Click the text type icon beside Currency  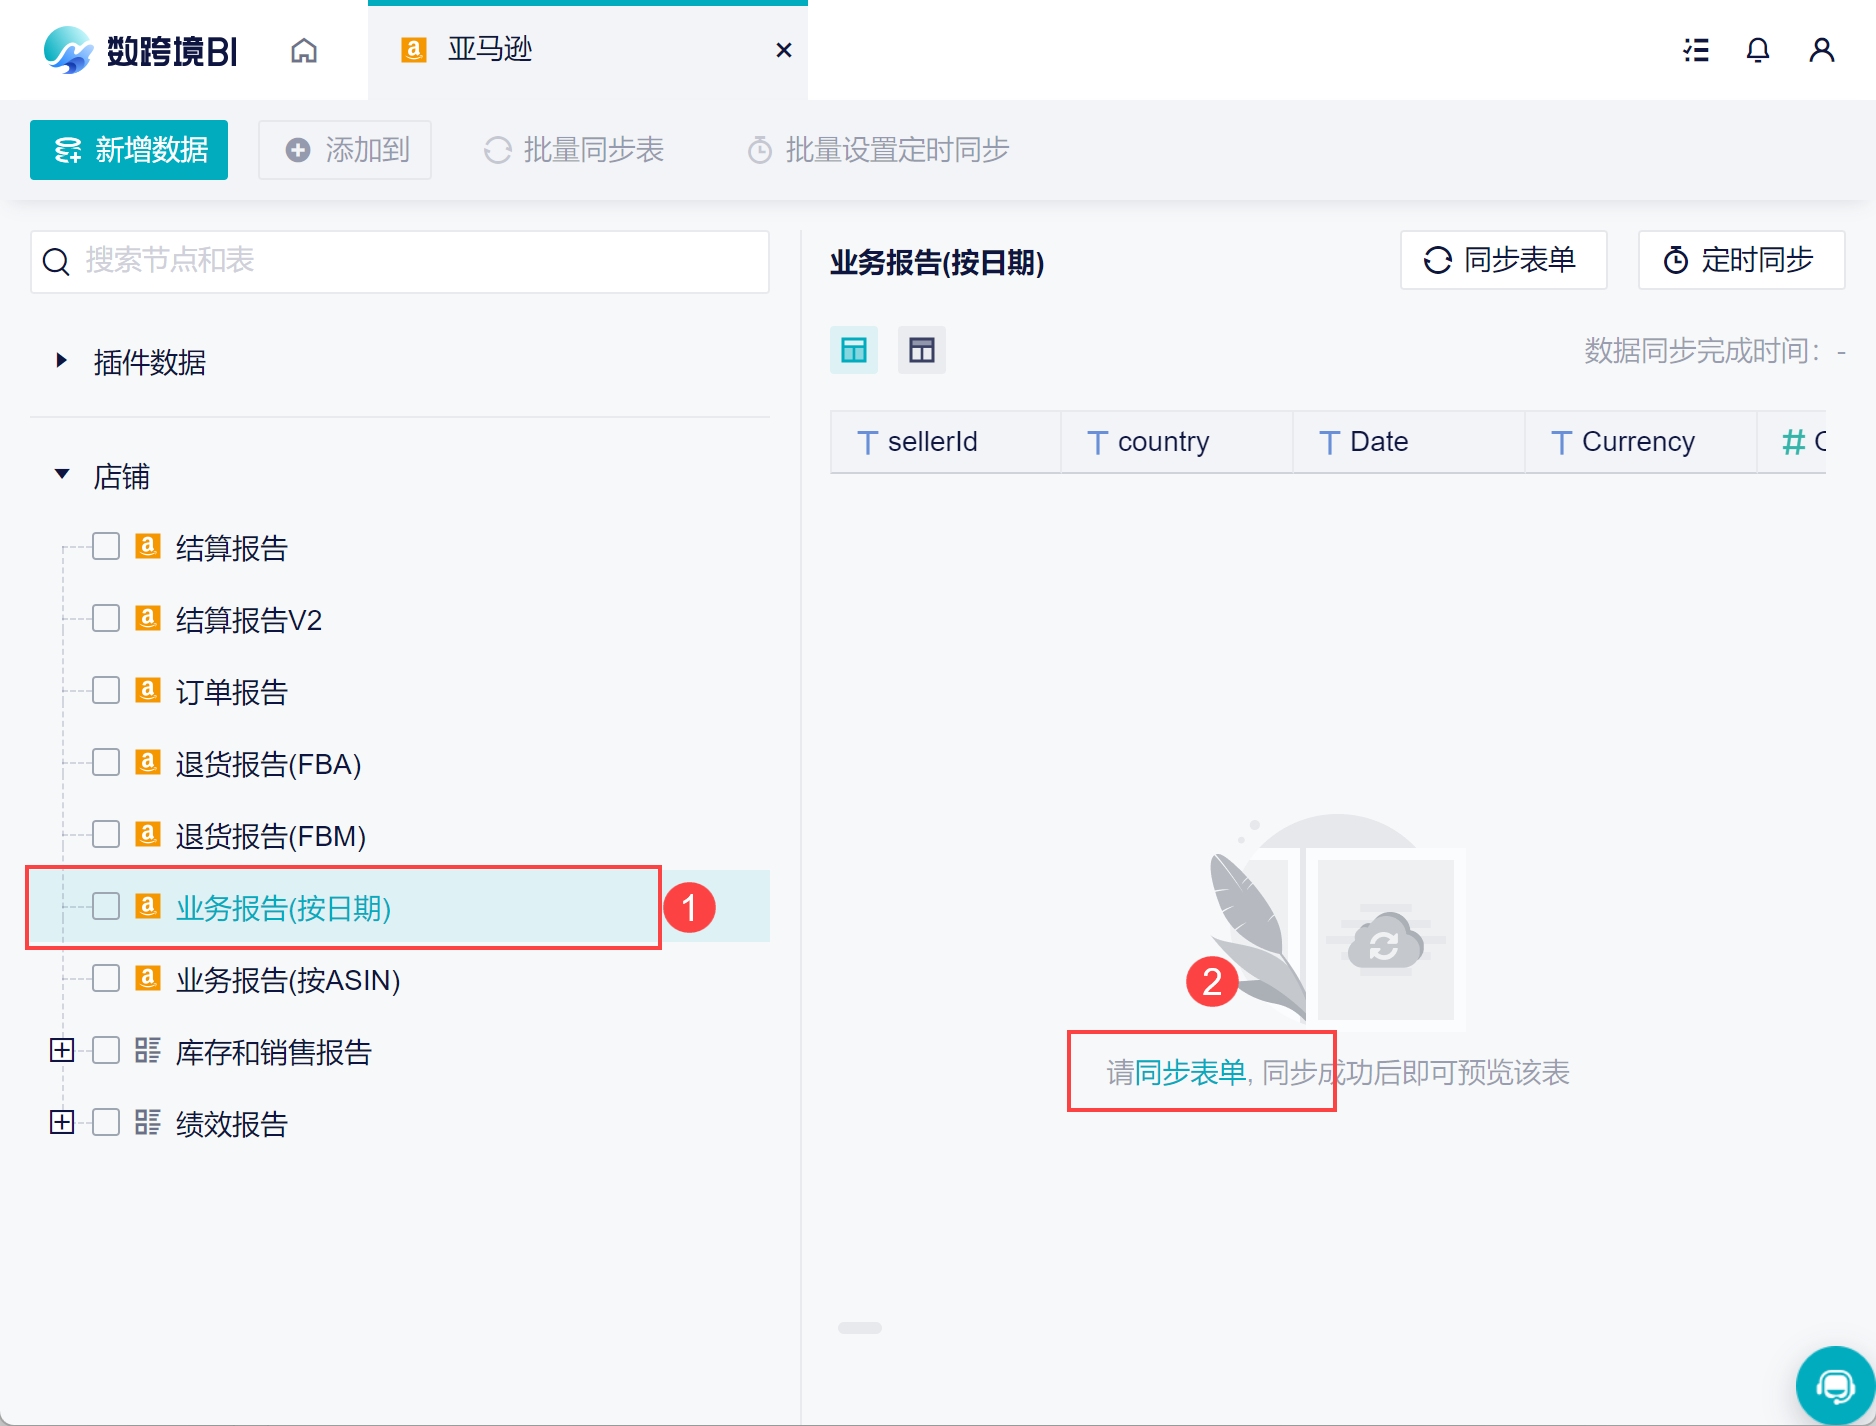point(1561,442)
